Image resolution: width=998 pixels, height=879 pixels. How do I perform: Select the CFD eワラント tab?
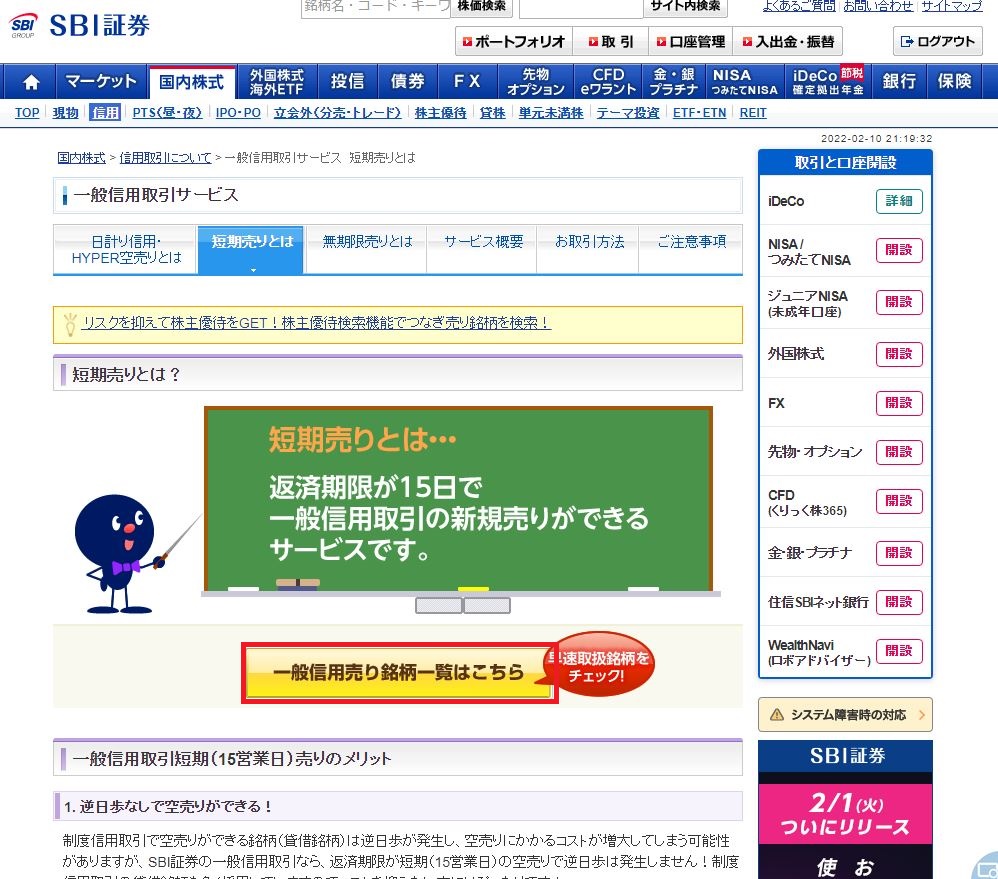(608, 81)
